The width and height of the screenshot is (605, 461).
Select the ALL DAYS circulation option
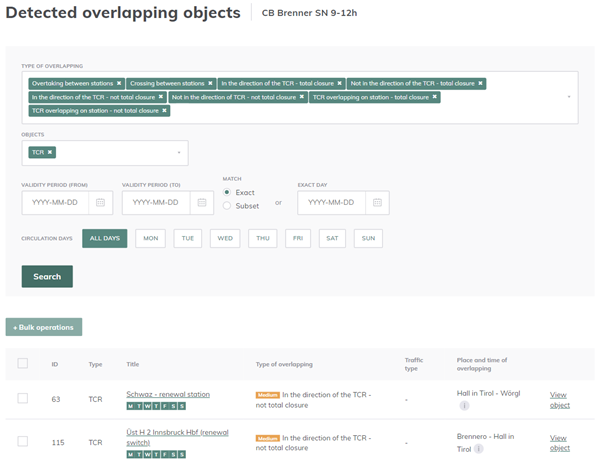tap(104, 239)
